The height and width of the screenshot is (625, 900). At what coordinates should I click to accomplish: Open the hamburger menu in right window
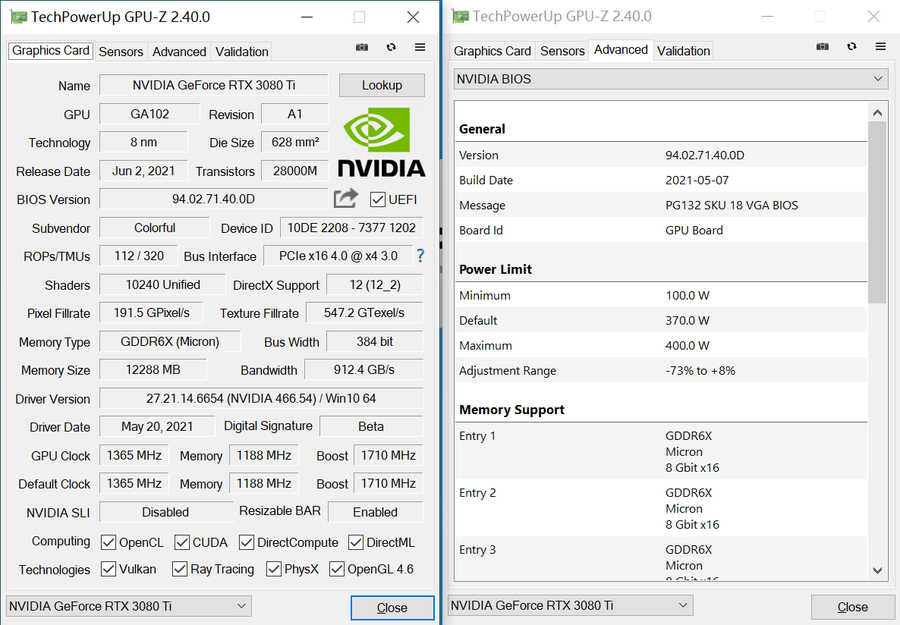tap(880, 47)
